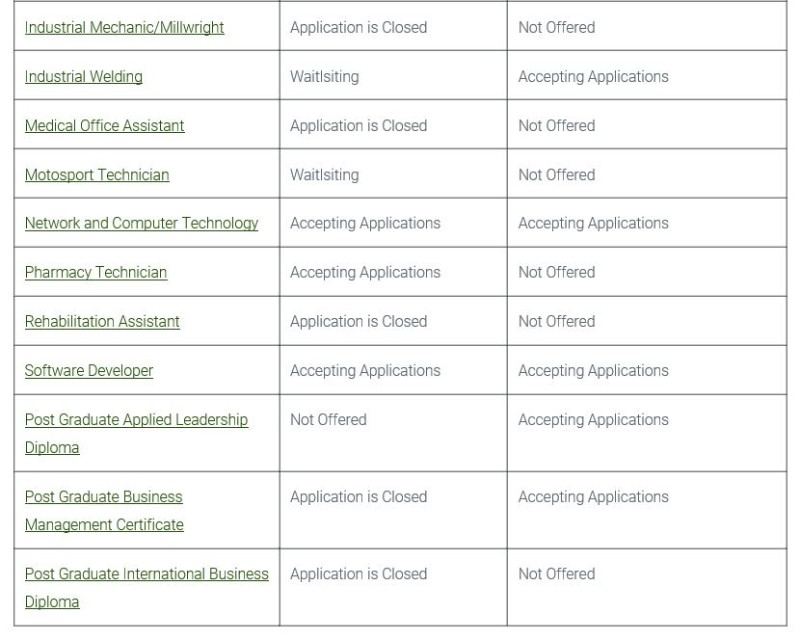Go to Medical Office Assistant program
The width and height of the screenshot is (800, 640).
(105, 126)
